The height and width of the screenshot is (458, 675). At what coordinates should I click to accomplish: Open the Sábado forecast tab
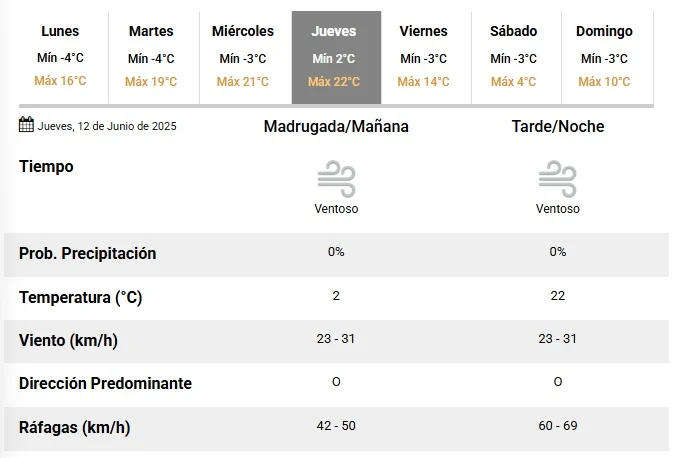pyautogui.click(x=516, y=57)
